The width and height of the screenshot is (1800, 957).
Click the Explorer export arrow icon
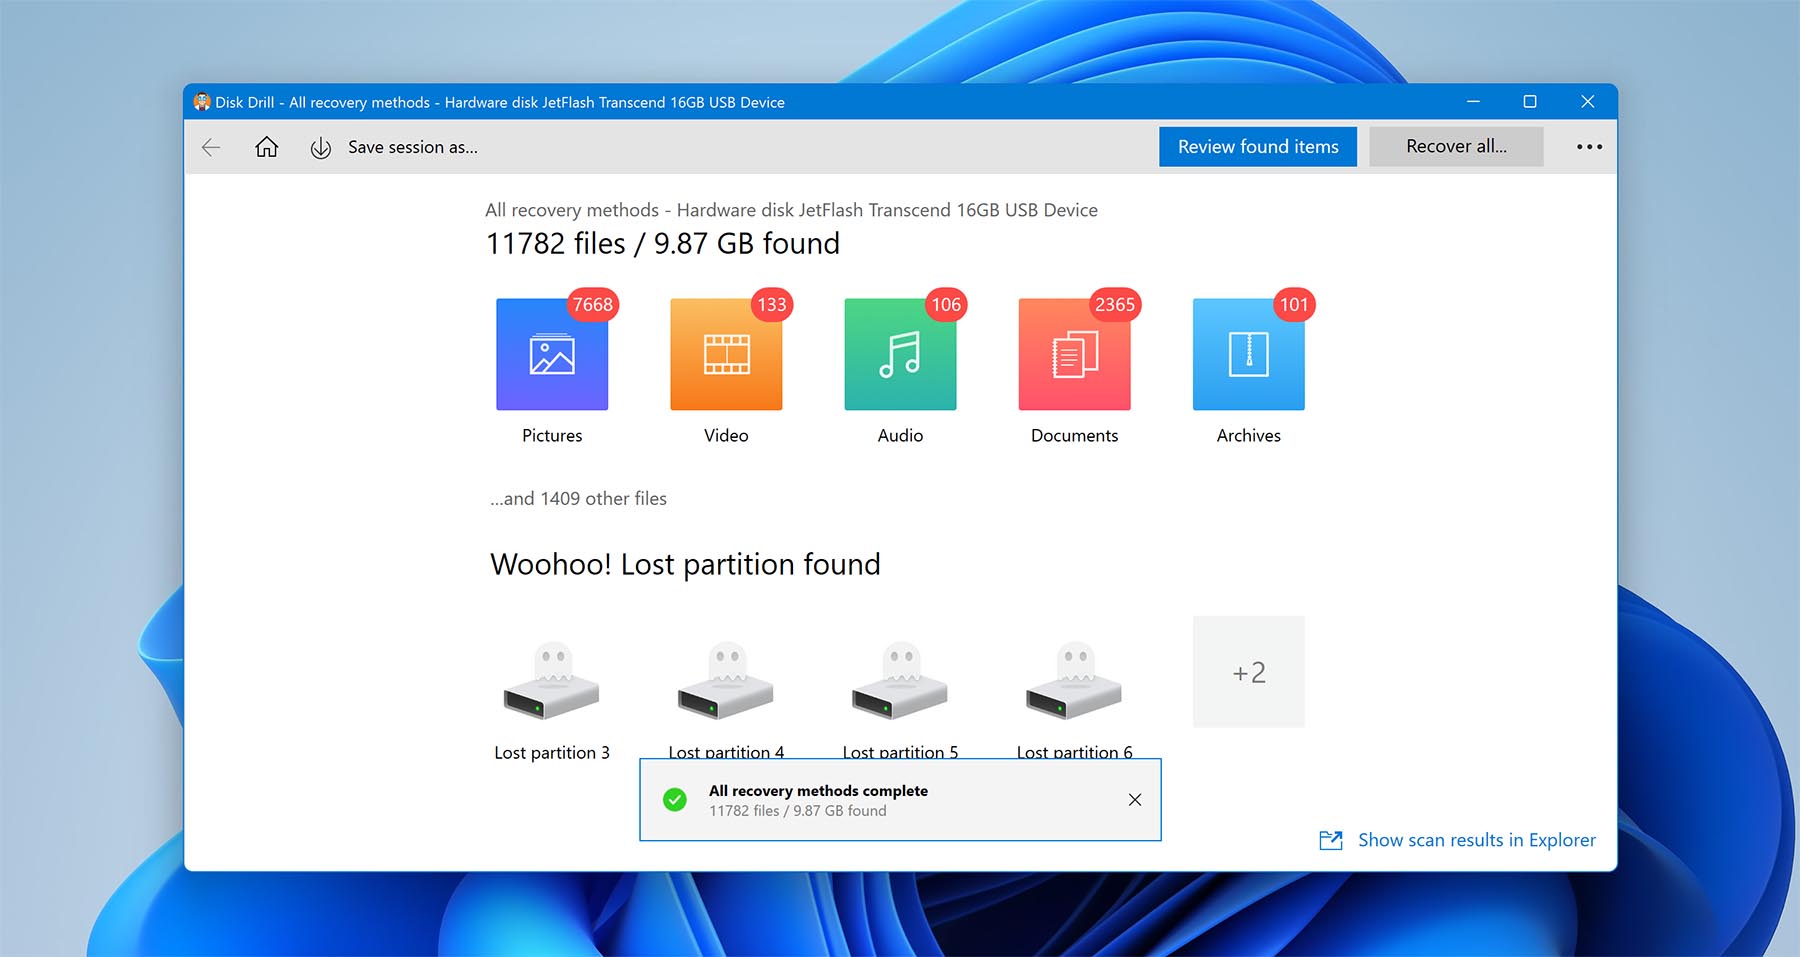pos(1331,840)
